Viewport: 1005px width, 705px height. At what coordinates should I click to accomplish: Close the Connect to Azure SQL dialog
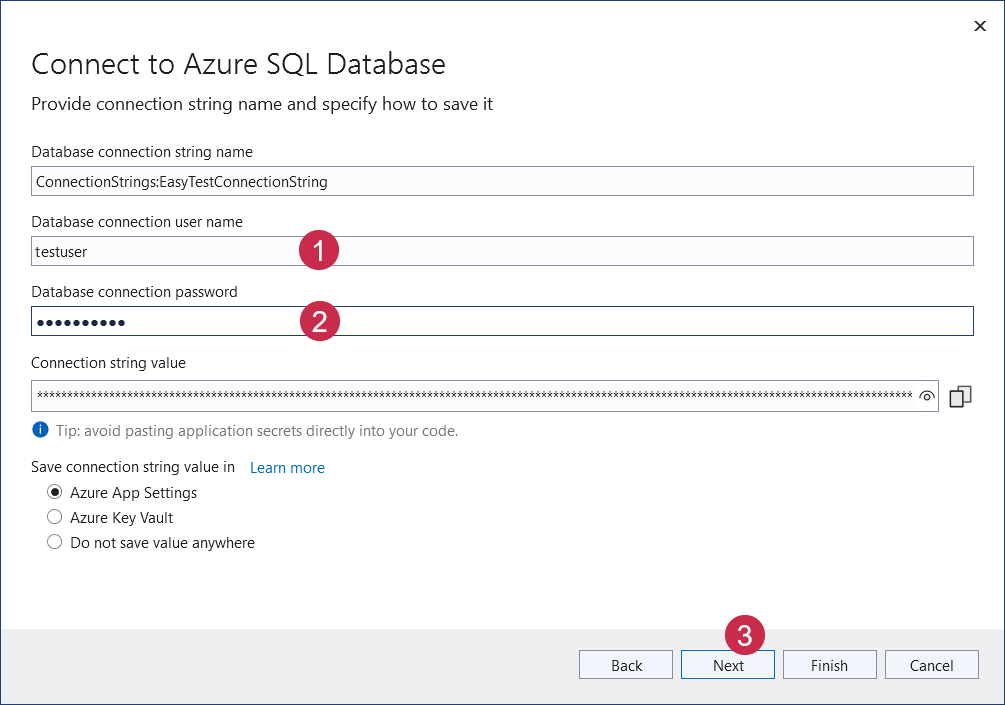pos(980,26)
